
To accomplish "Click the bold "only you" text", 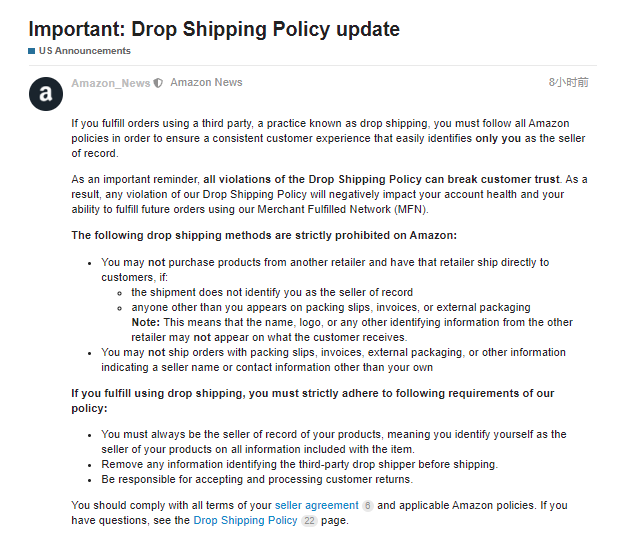I will 498,138.
